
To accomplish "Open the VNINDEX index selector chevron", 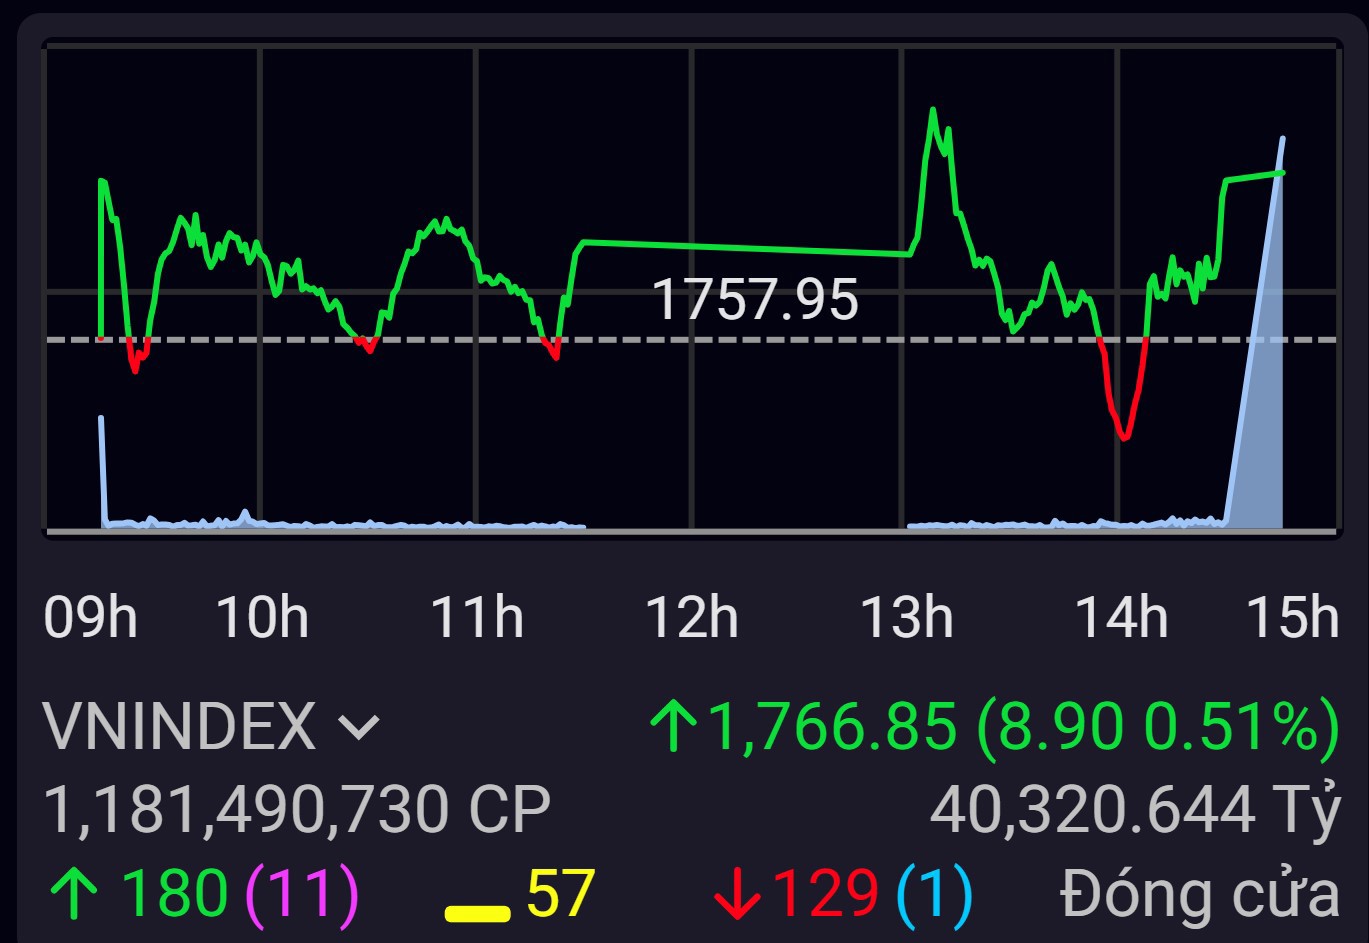I will 359,728.
